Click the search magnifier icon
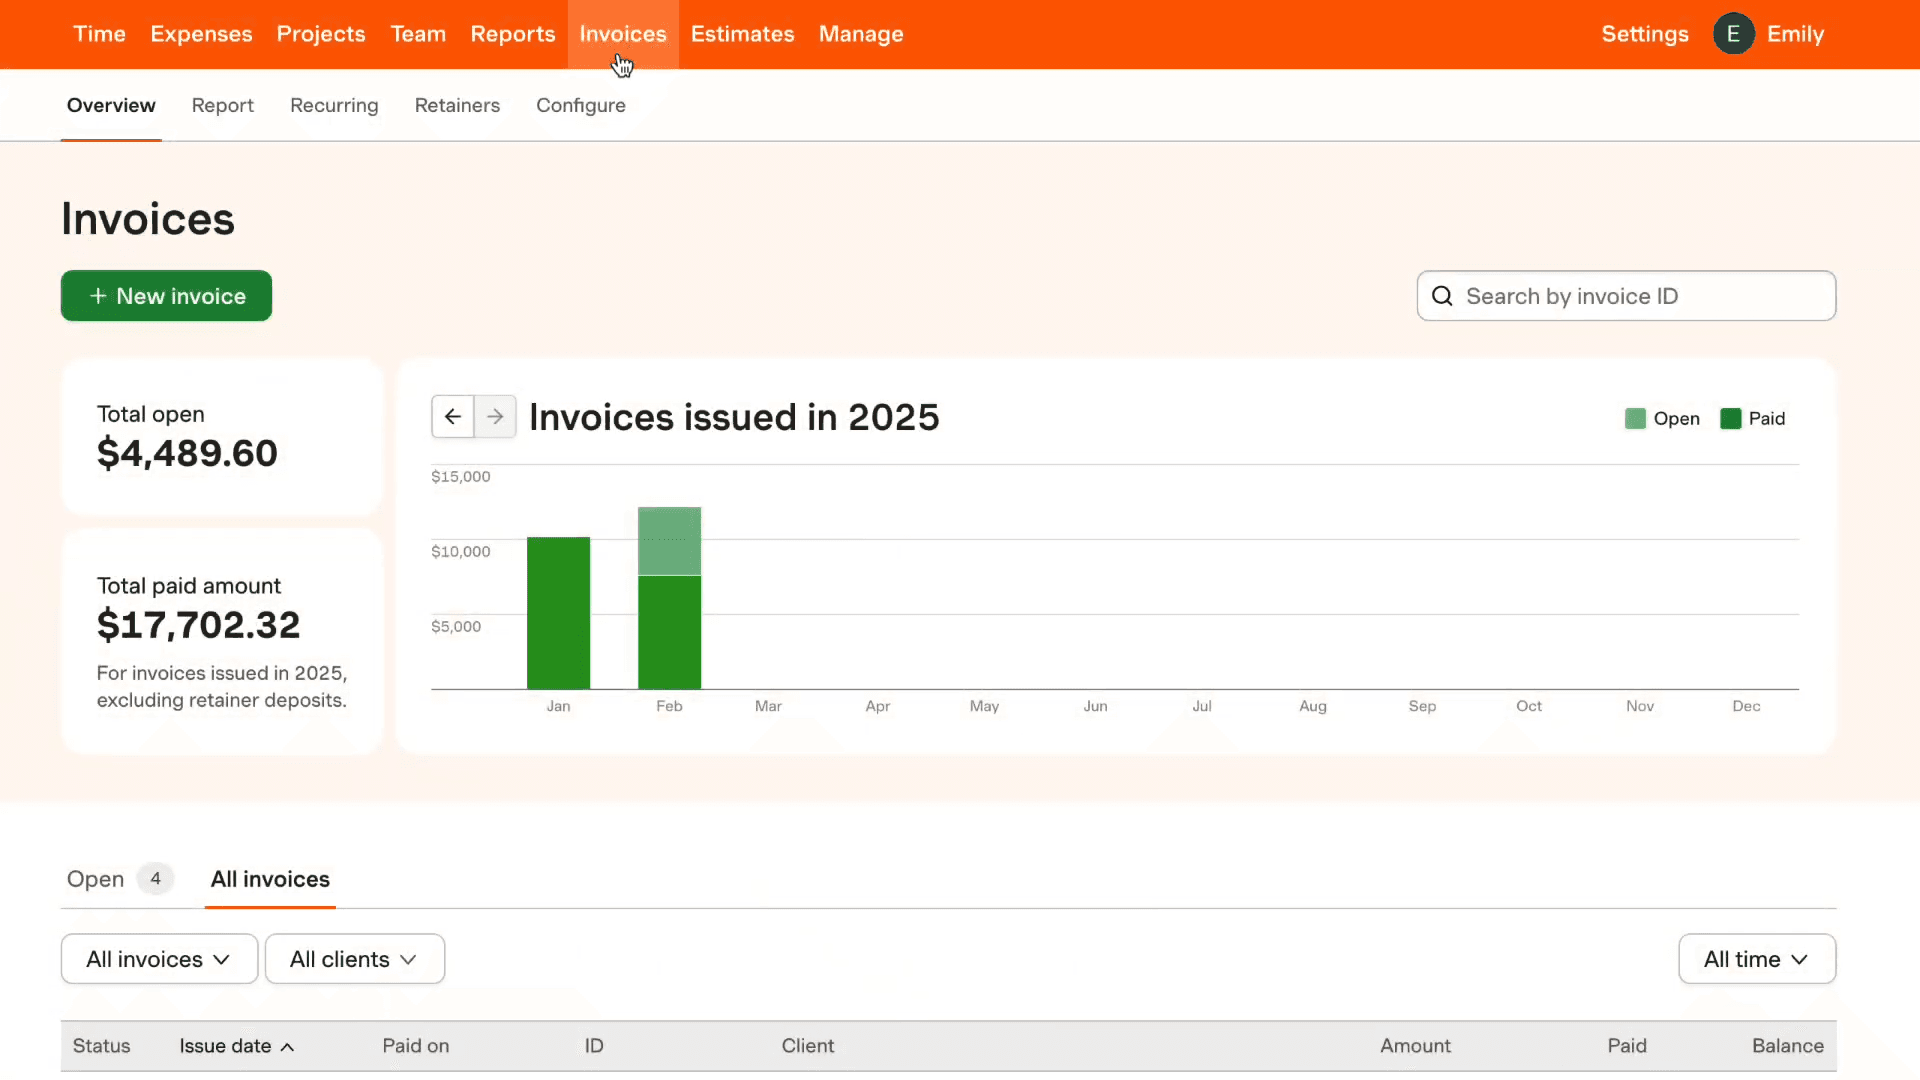 [1442, 296]
